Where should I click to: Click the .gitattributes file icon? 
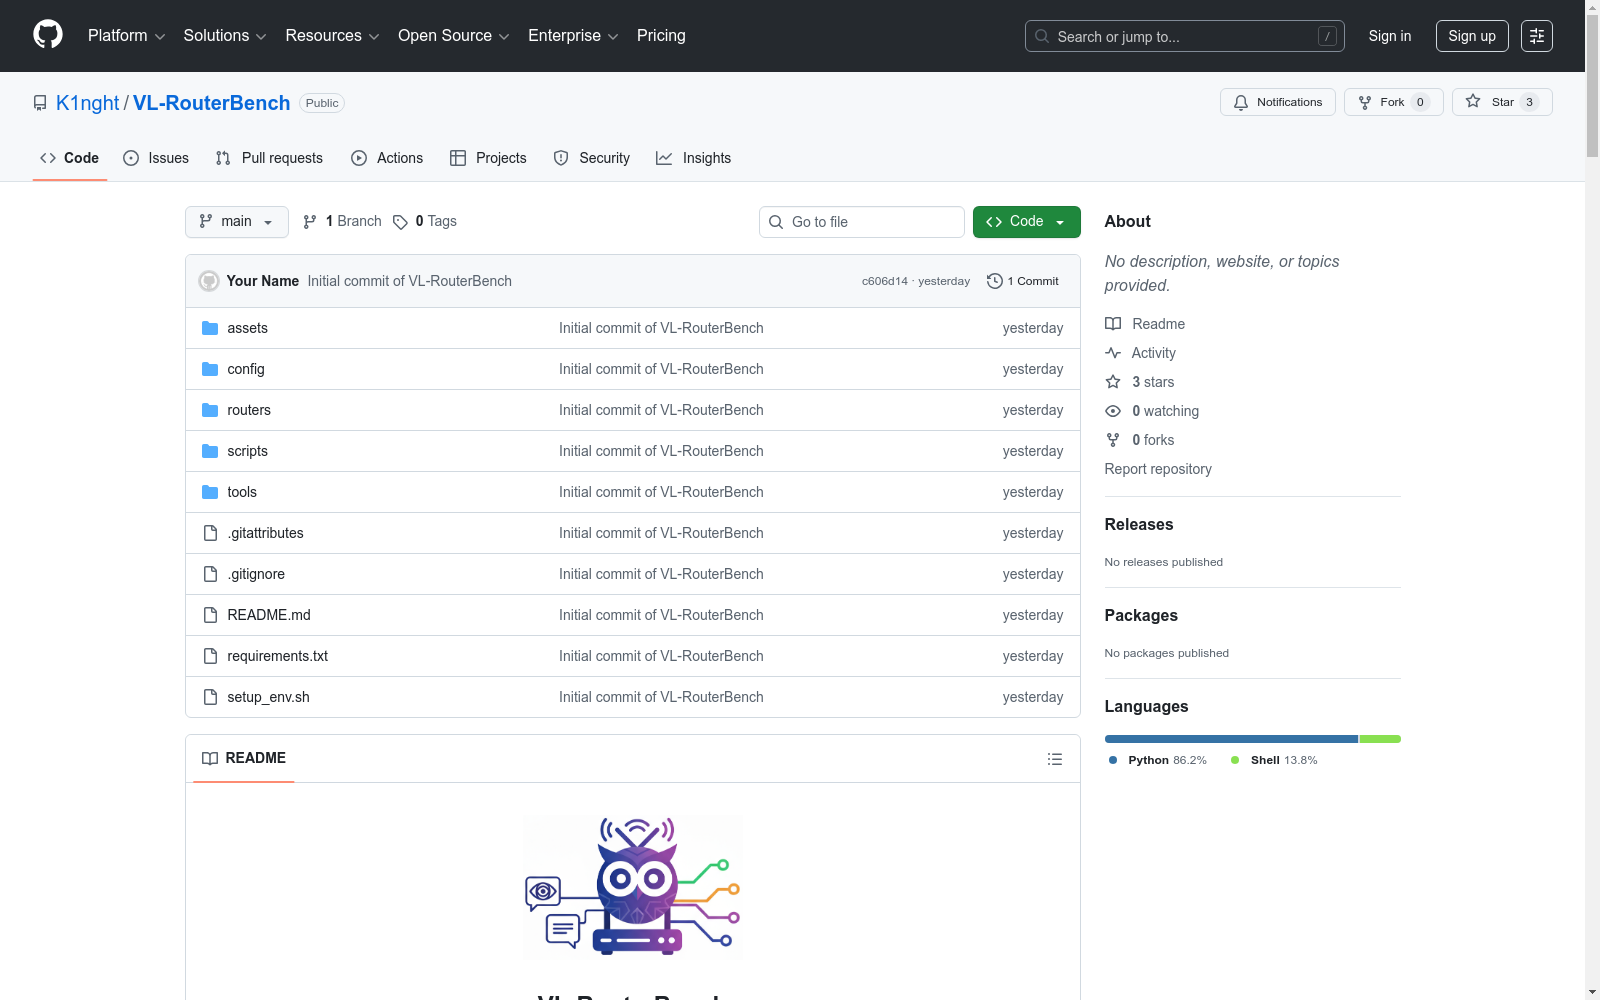click(x=210, y=533)
